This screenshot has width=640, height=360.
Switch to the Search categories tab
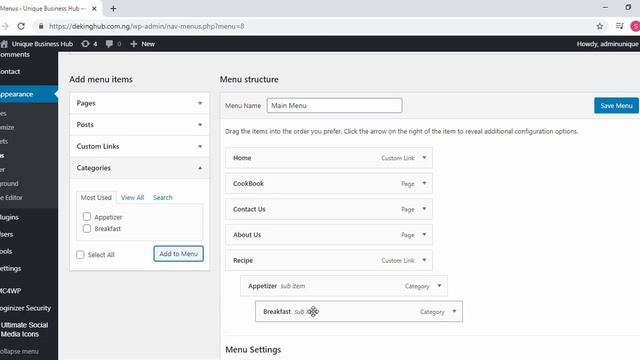coord(162,198)
